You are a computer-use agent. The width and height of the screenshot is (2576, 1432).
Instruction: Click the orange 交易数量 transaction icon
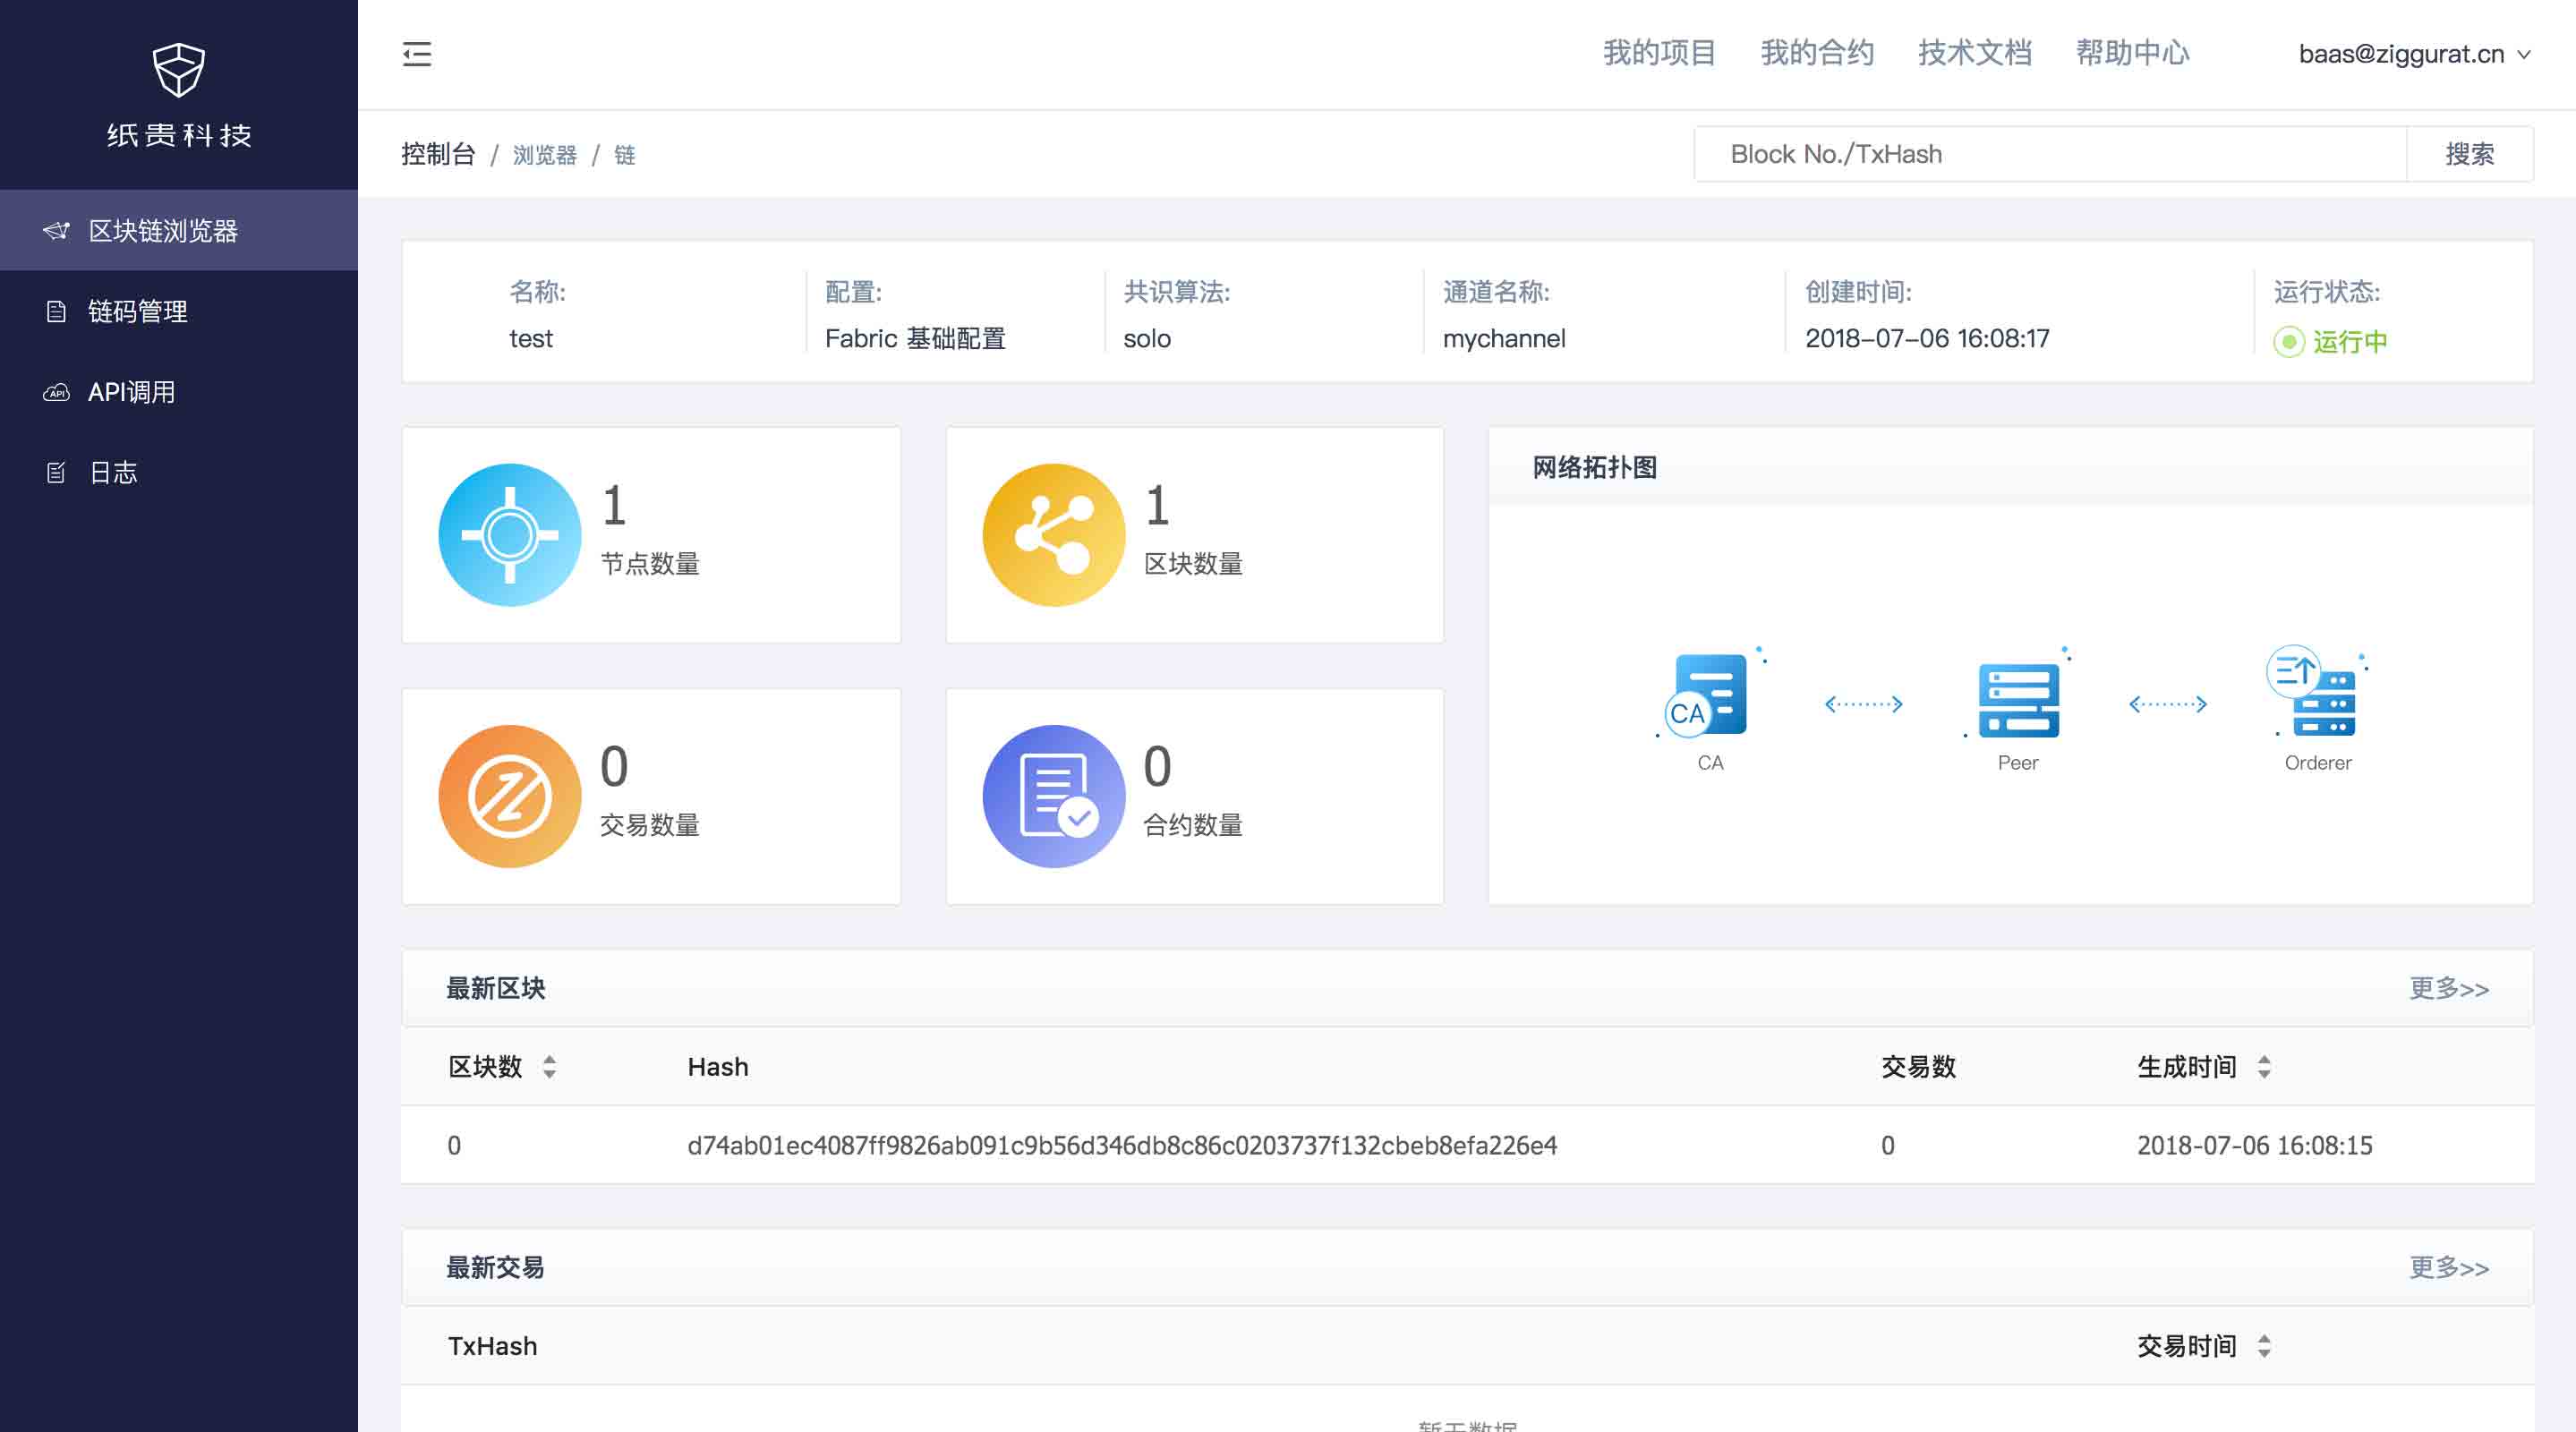point(509,796)
